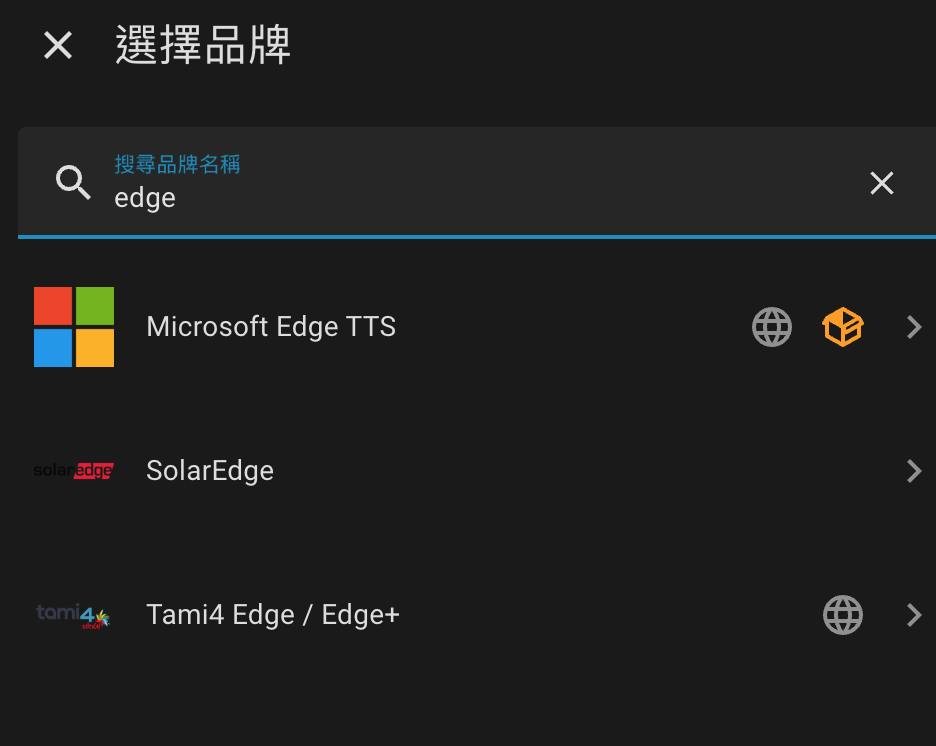Click the magnifier search icon

(74, 183)
